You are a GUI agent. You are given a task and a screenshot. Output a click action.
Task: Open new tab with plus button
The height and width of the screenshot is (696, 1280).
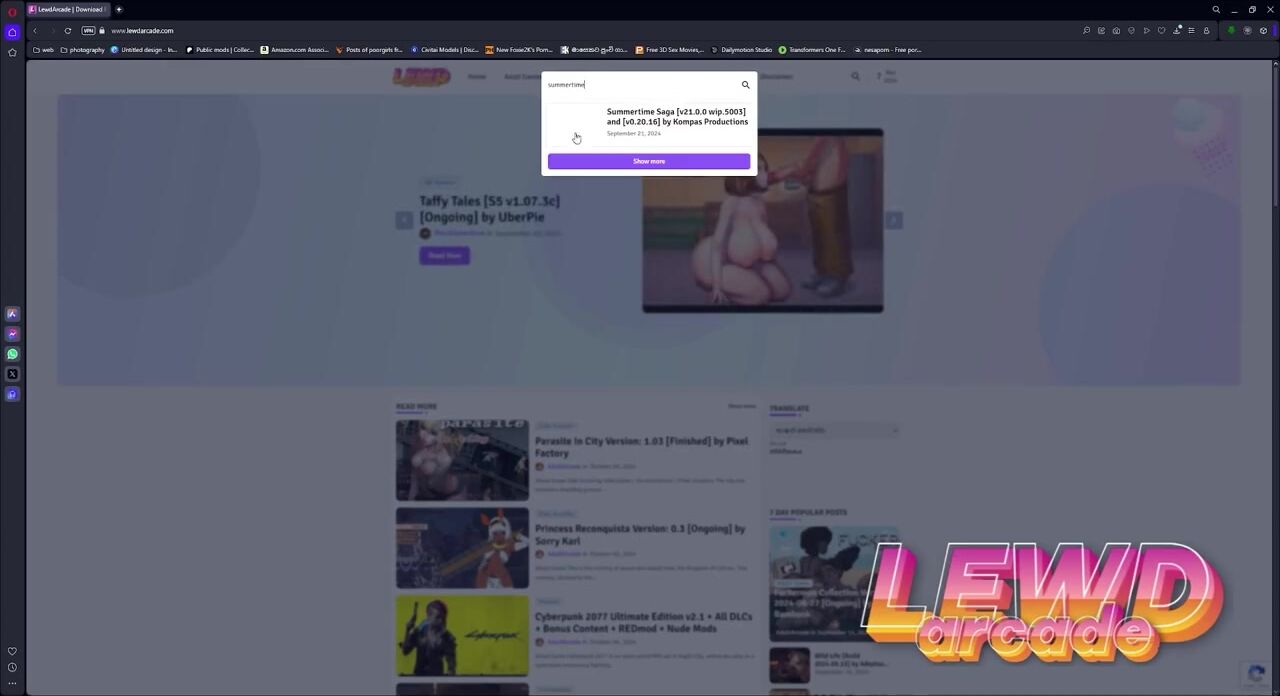coord(119,10)
